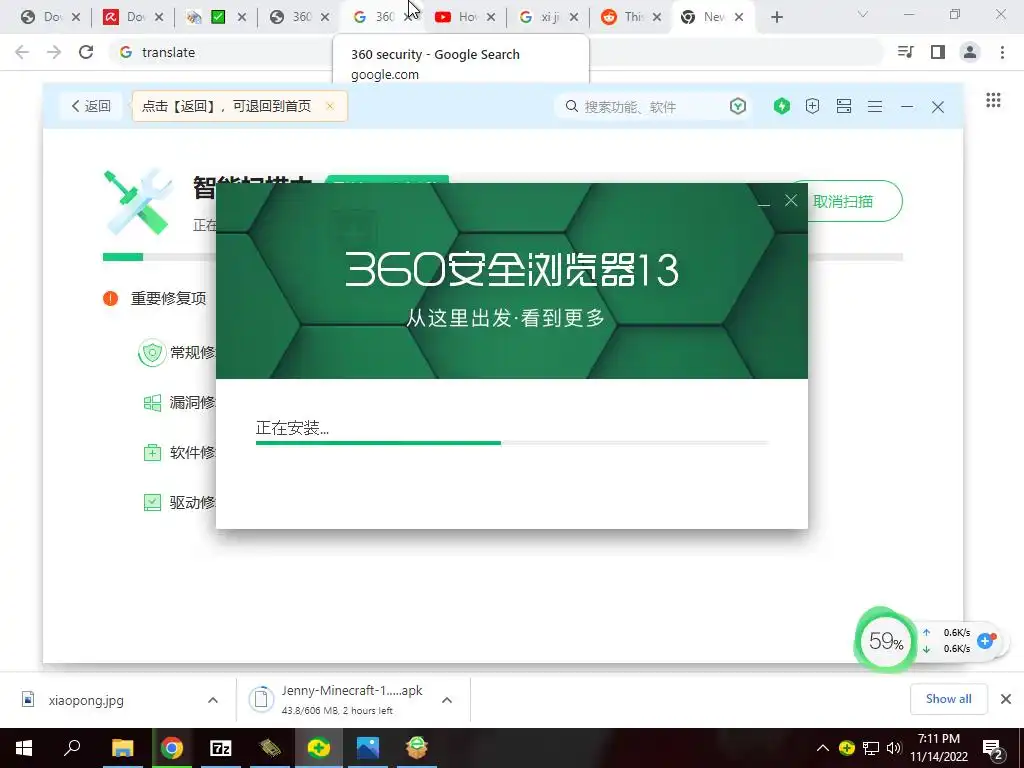Click the 59% memory accelerator ball
Image resolution: width=1024 pixels, height=768 pixels.
(x=886, y=641)
